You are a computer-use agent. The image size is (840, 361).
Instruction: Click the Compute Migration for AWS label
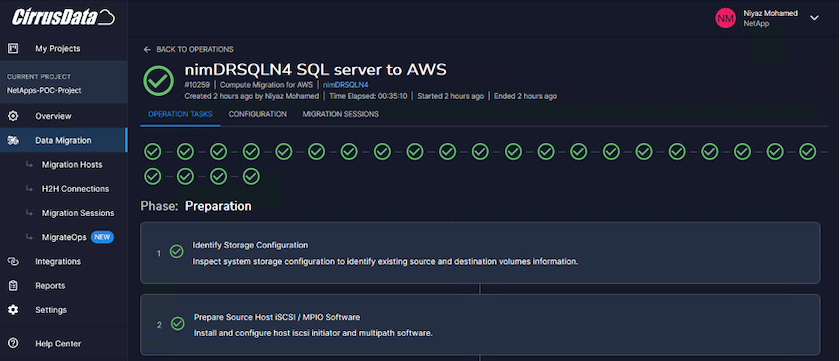[266, 85]
